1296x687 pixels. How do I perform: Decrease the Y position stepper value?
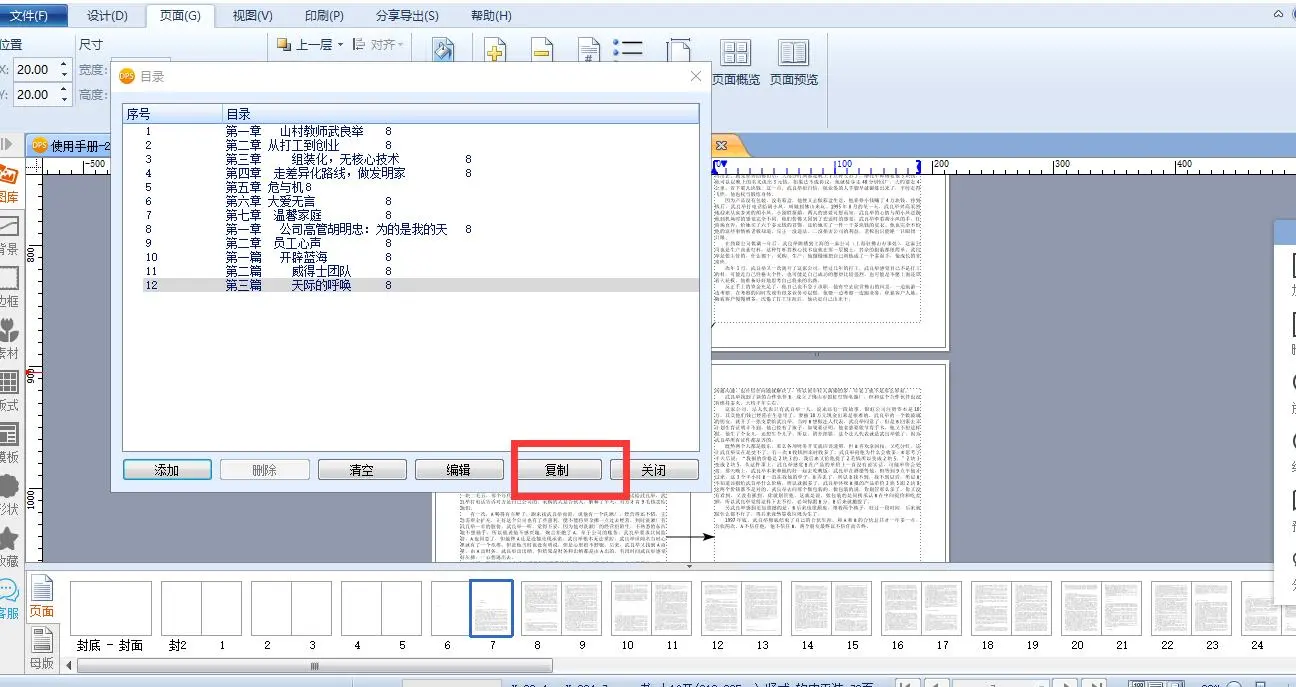click(x=64, y=99)
